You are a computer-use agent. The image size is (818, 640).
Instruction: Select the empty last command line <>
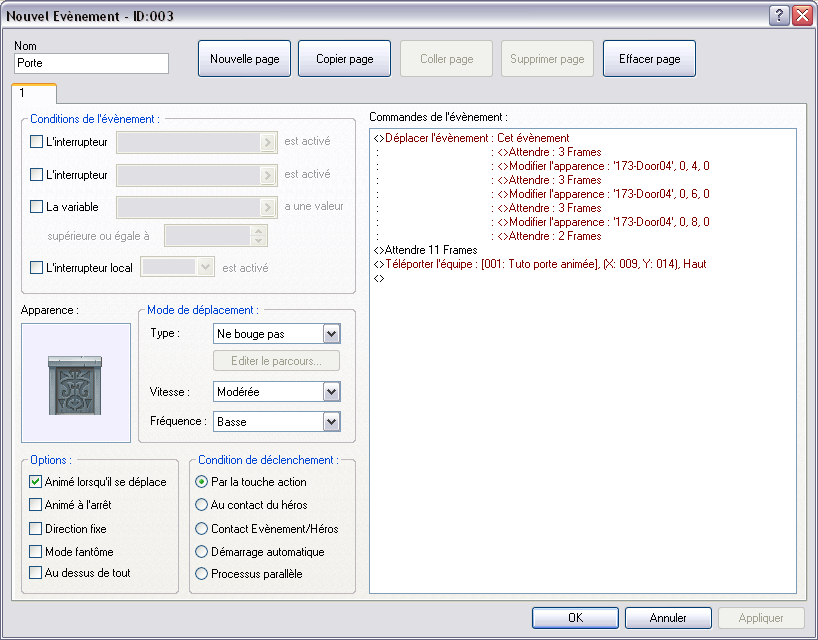(379, 278)
